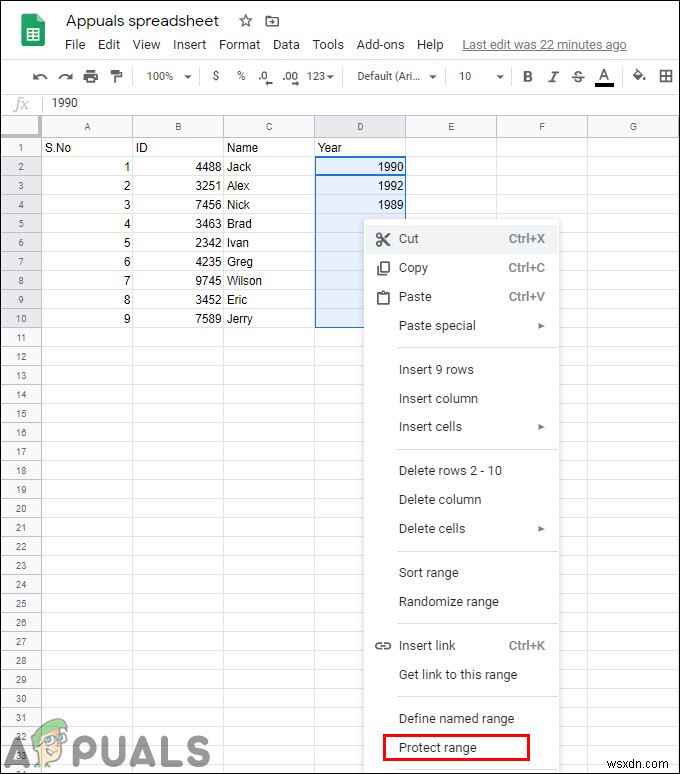Screen dimensions: 680x774
Task: Select row 10 header
Action: point(21,319)
